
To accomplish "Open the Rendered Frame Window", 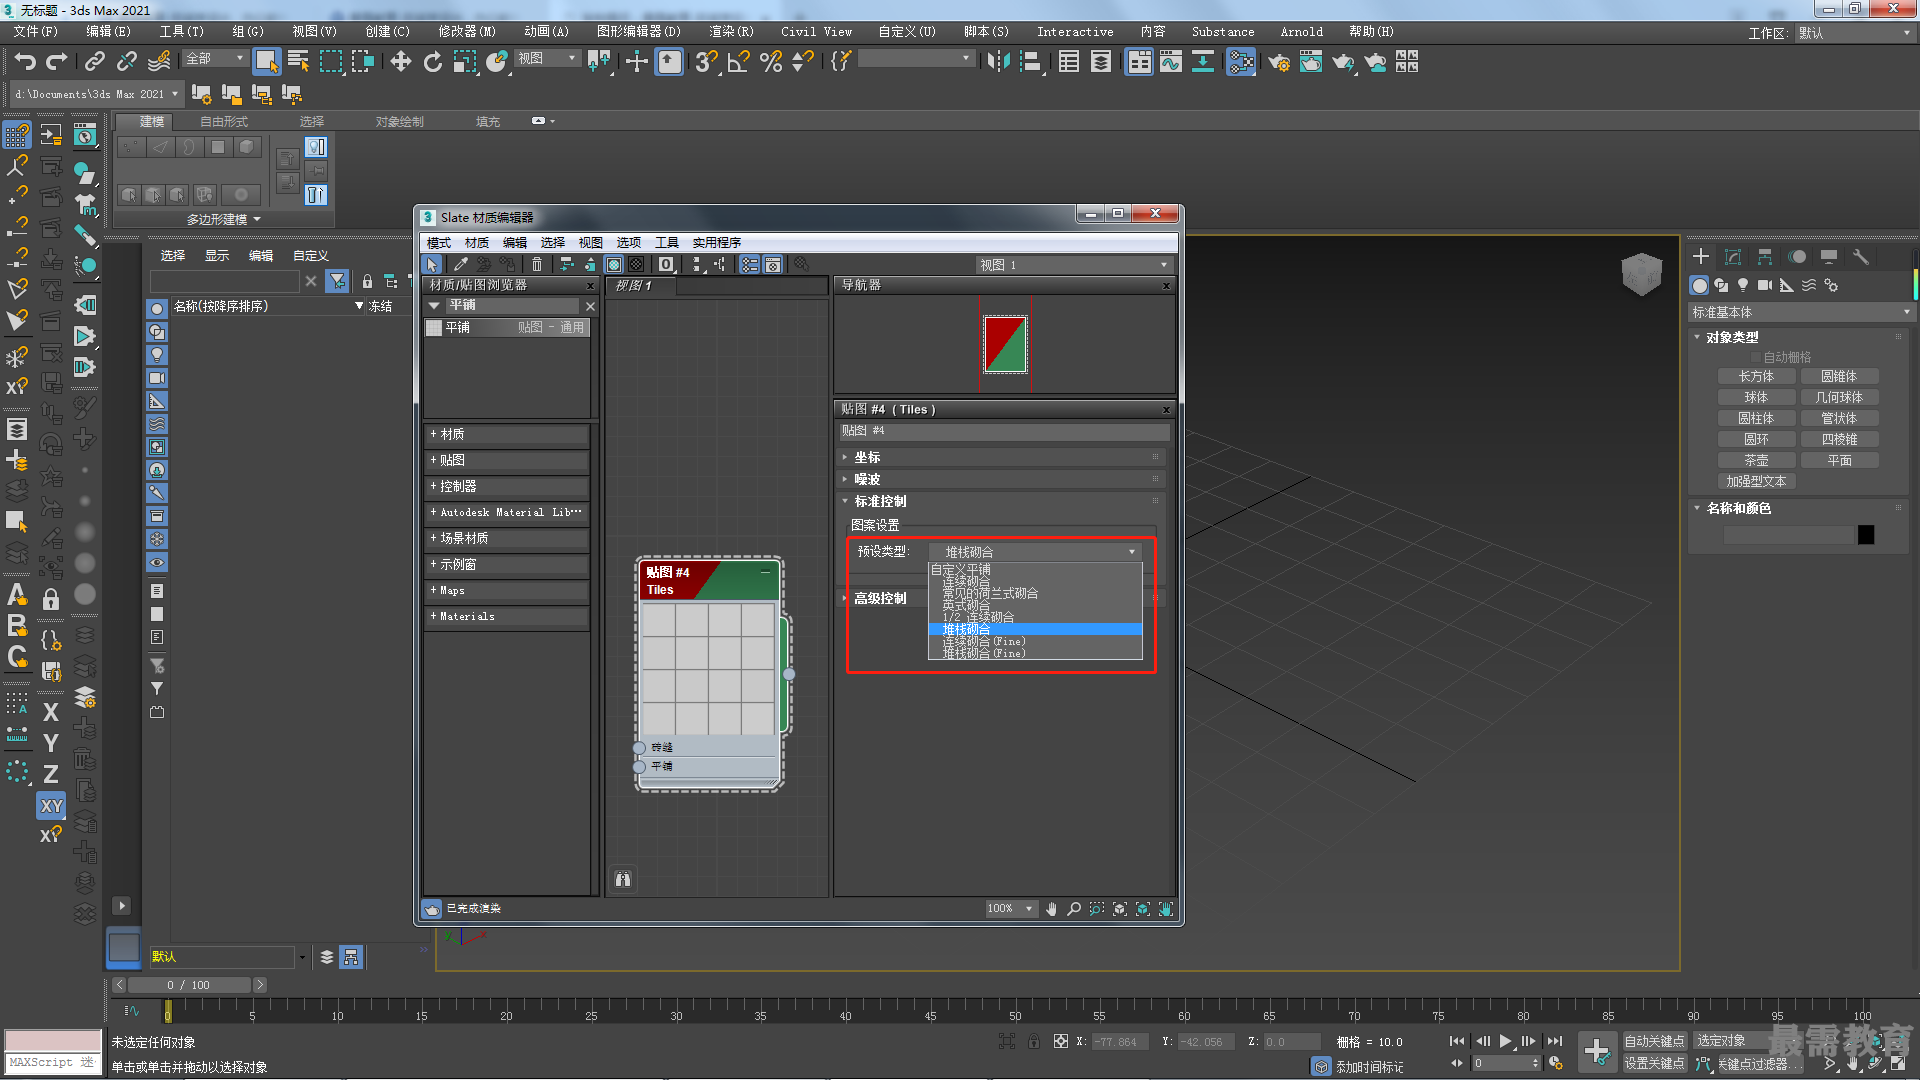I will pos(1311,62).
